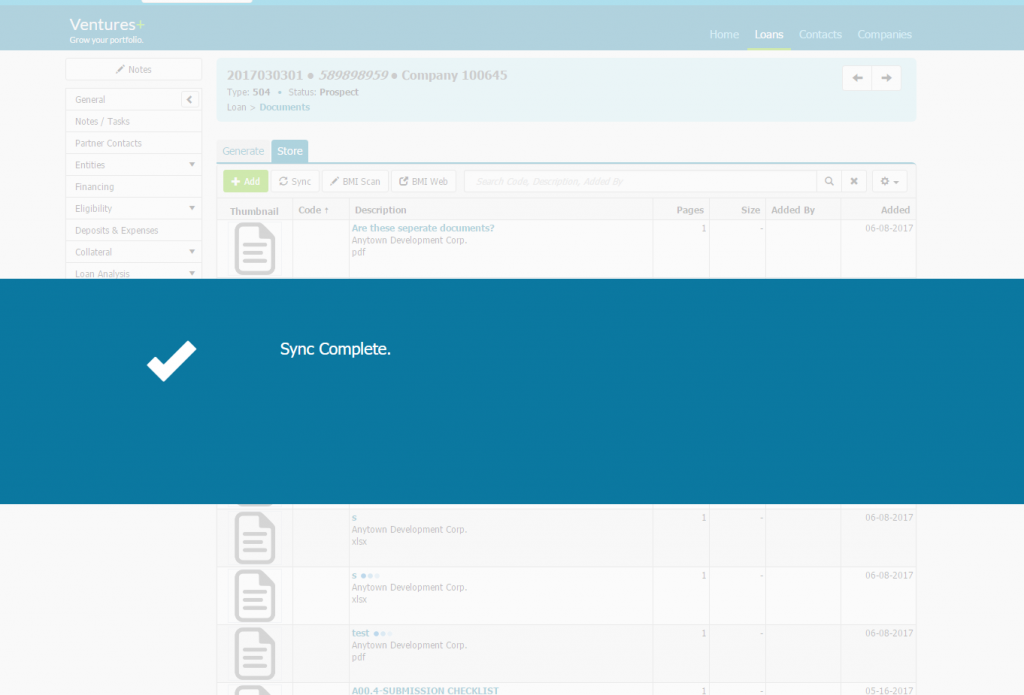This screenshot has width=1024, height=695.
Task: Expand the Collateral sidebar dropdown arrow
Action: pyautogui.click(x=192, y=251)
